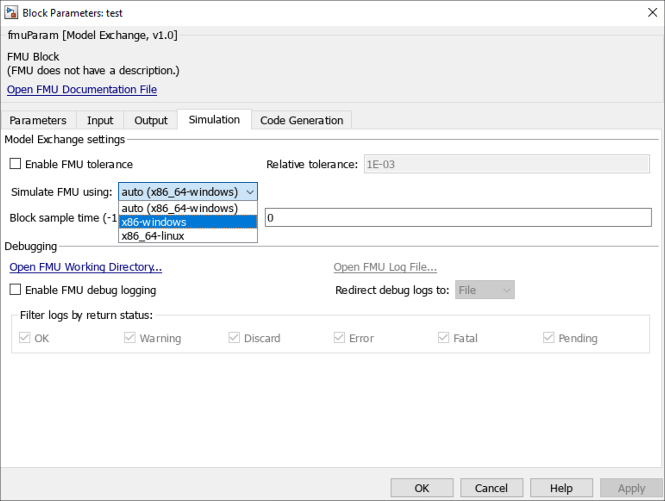Choose x86-windows from the list
The image size is (665, 501).
tap(188, 222)
